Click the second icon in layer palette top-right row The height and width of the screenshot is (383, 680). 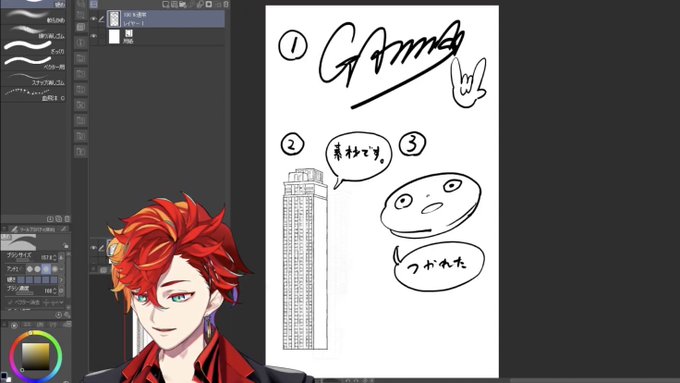[174, 4]
